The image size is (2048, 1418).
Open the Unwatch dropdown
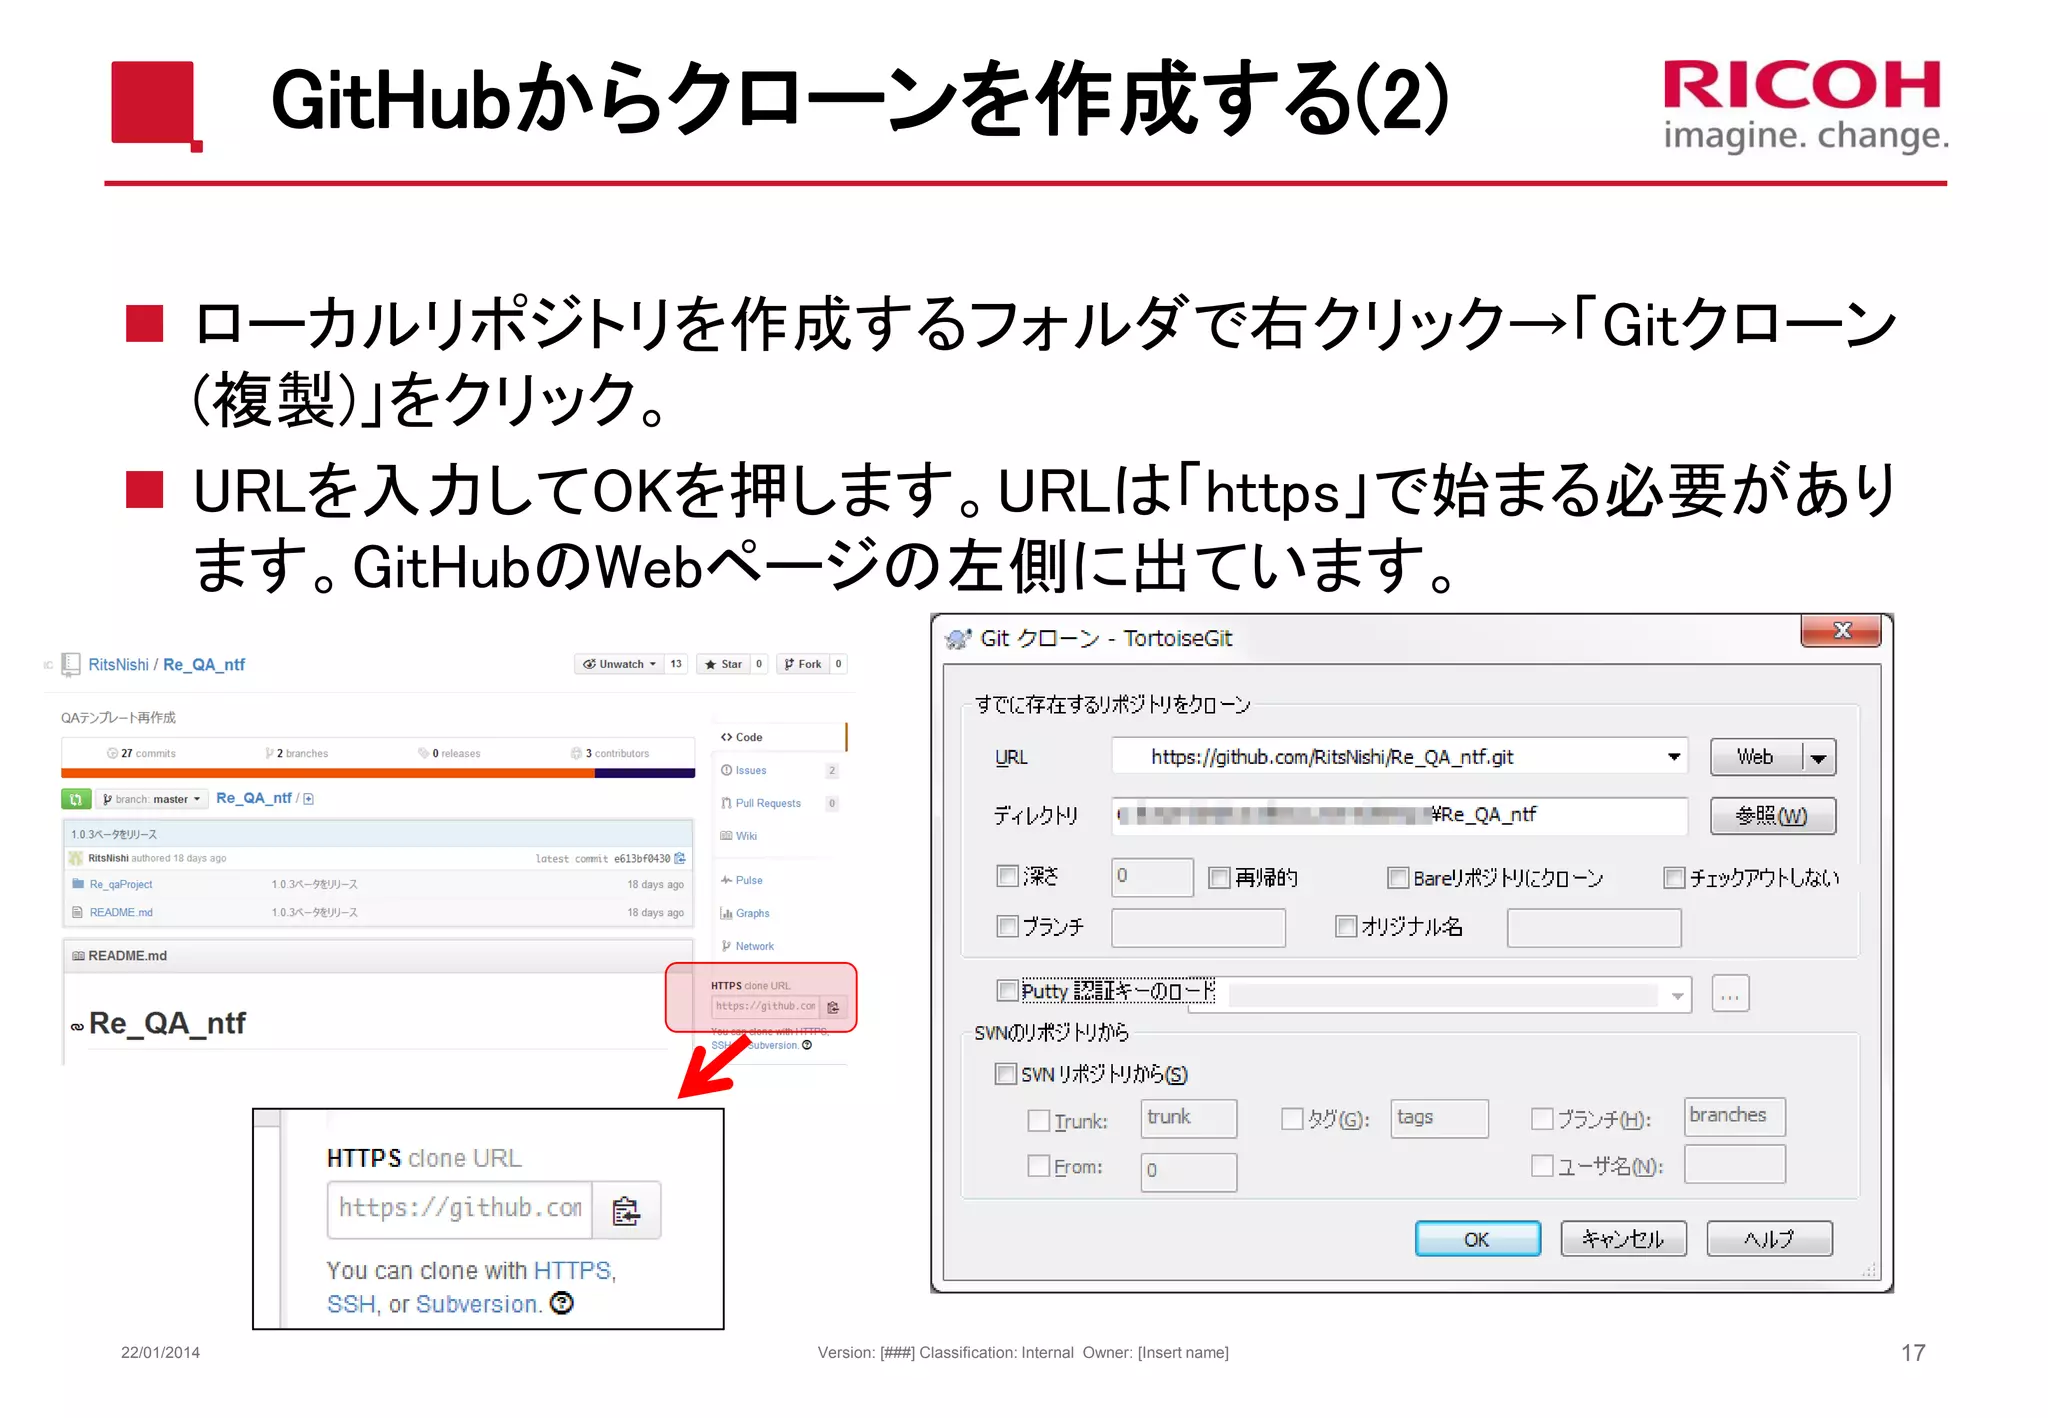point(619,664)
